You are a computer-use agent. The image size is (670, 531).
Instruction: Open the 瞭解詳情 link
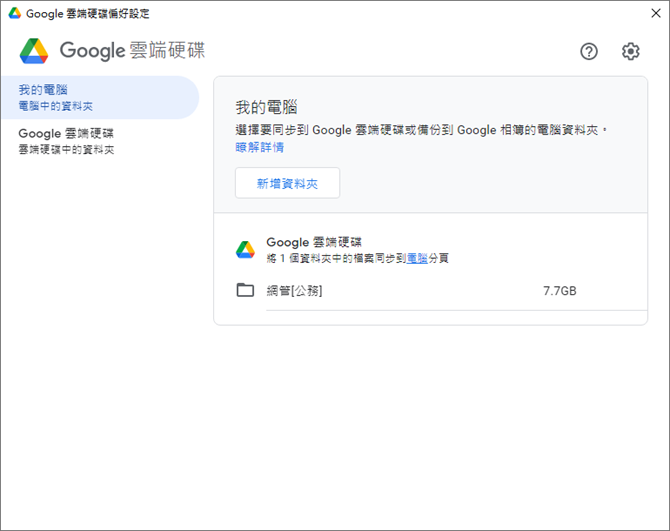(x=260, y=147)
